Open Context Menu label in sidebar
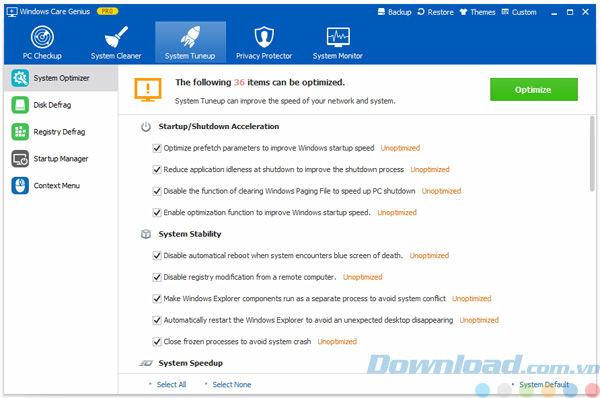Screen dimensions: 600x398 pyautogui.click(x=57, y=186)
